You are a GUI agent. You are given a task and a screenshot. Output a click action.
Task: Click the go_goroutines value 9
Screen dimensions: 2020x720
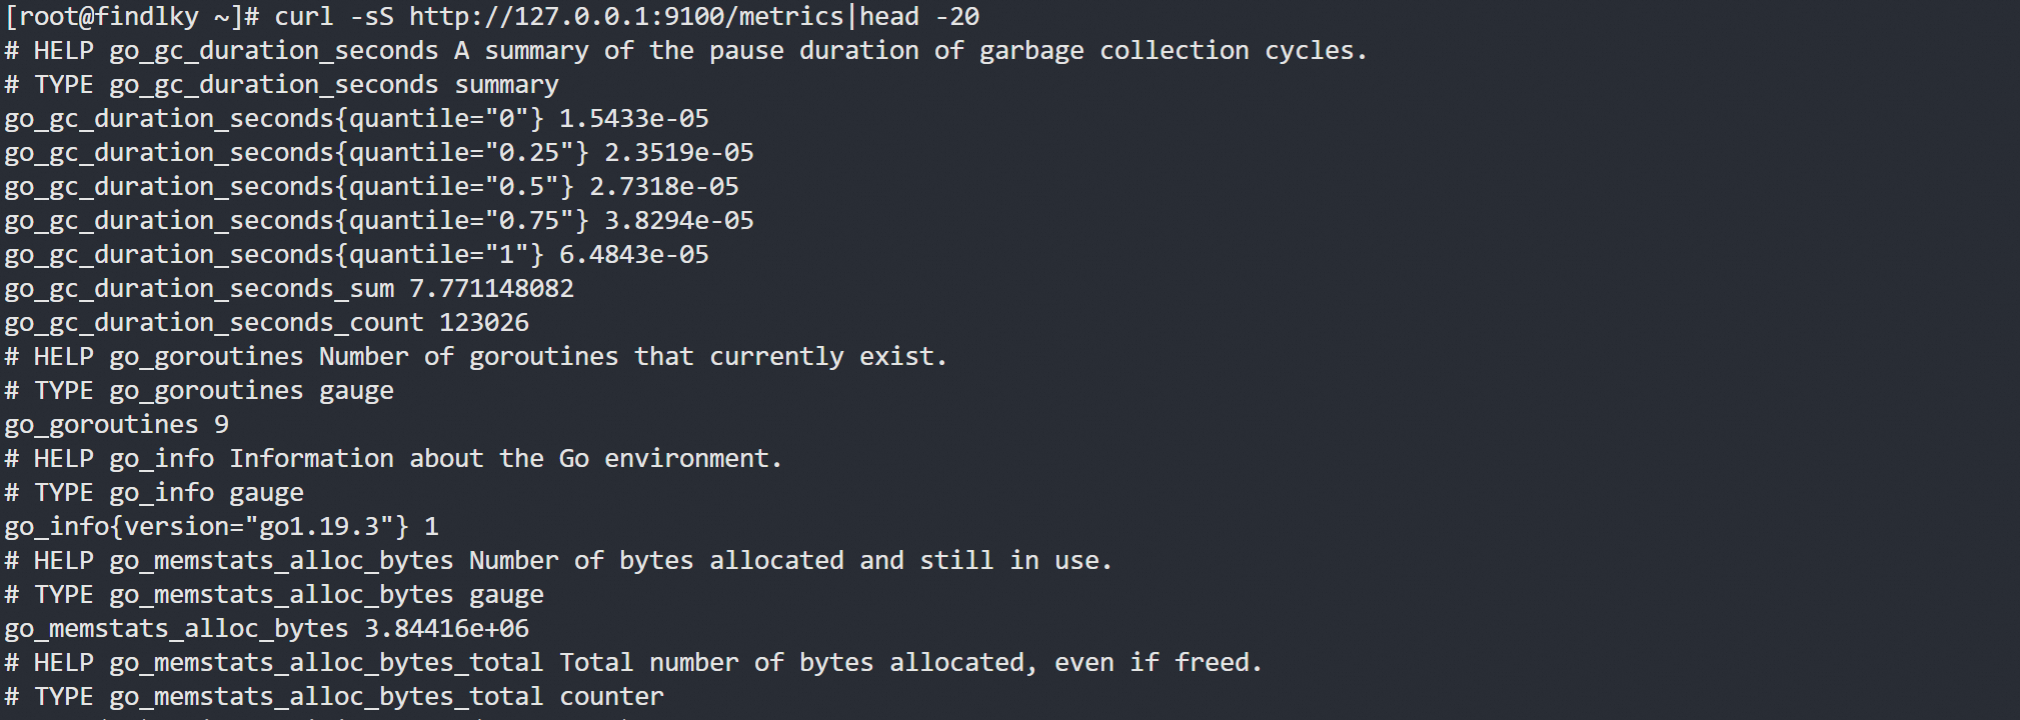click(221, 425)
